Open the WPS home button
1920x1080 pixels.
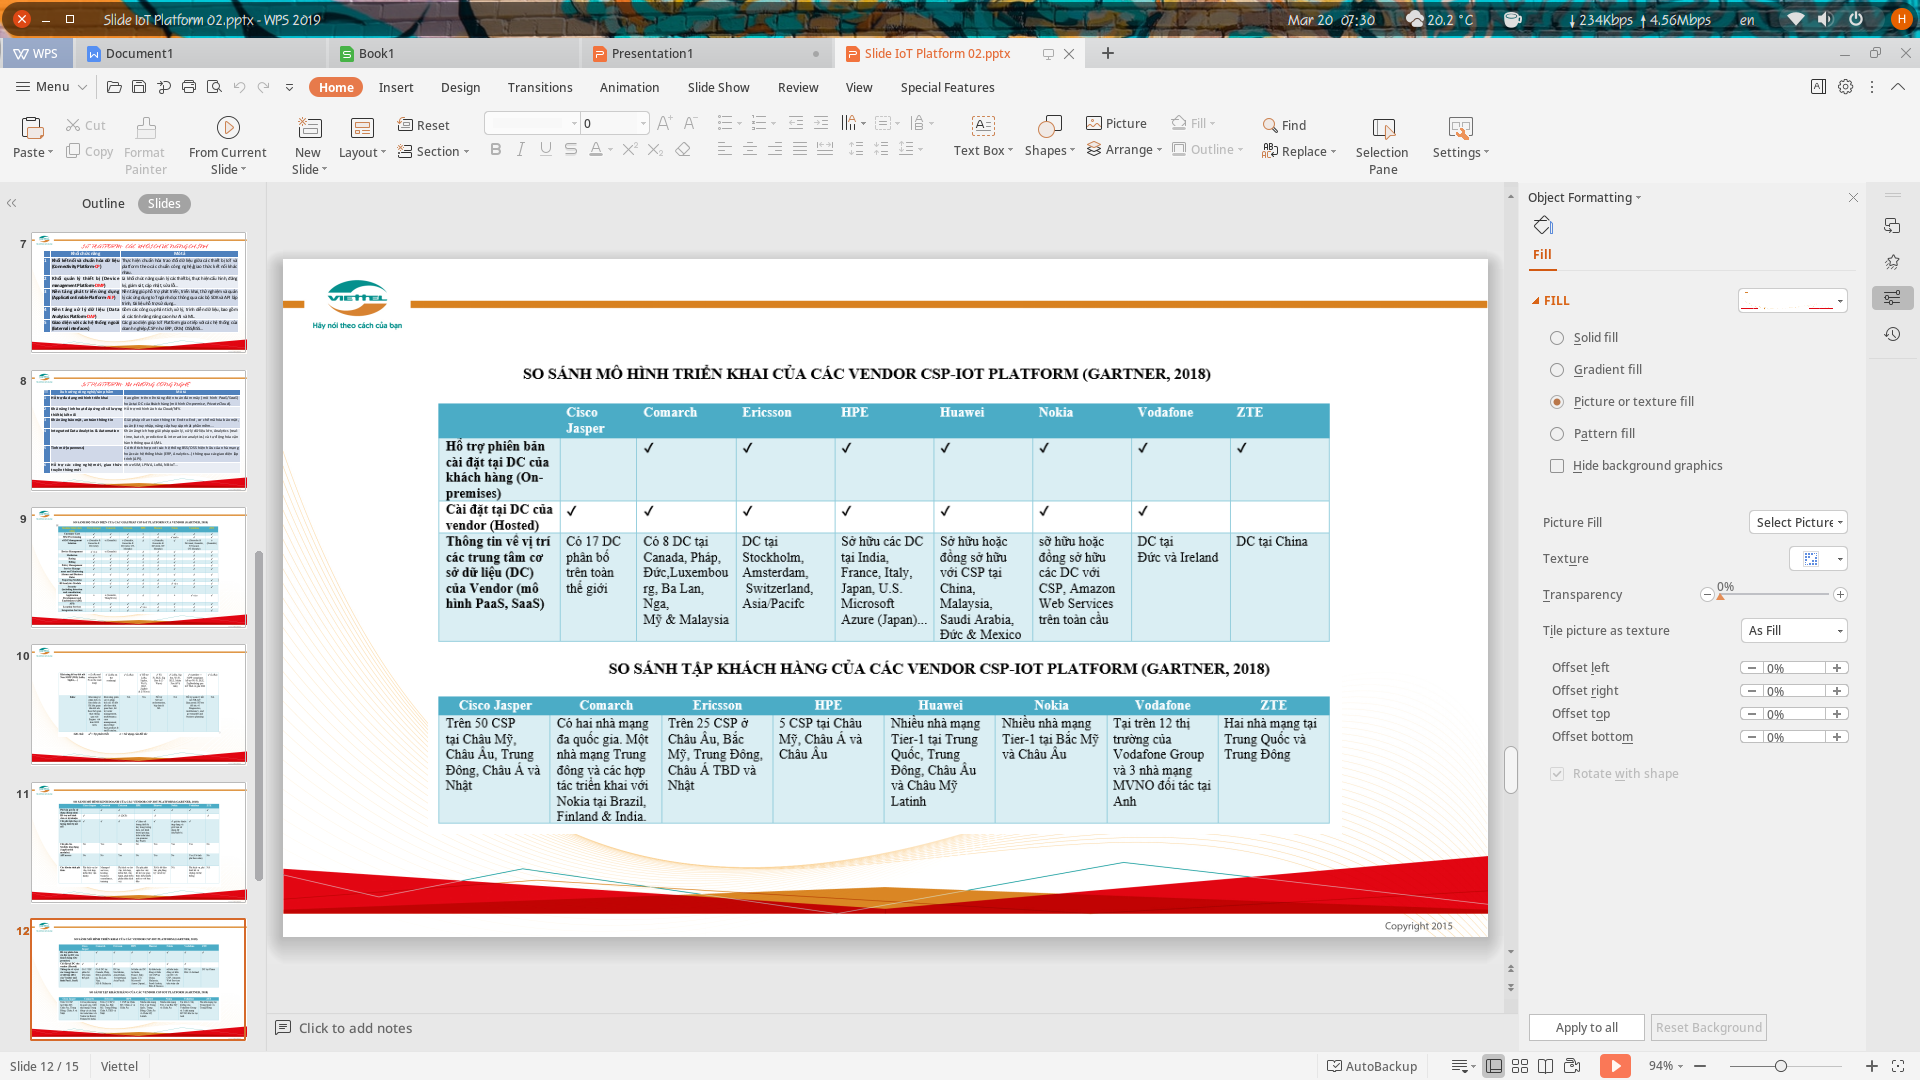36,54
